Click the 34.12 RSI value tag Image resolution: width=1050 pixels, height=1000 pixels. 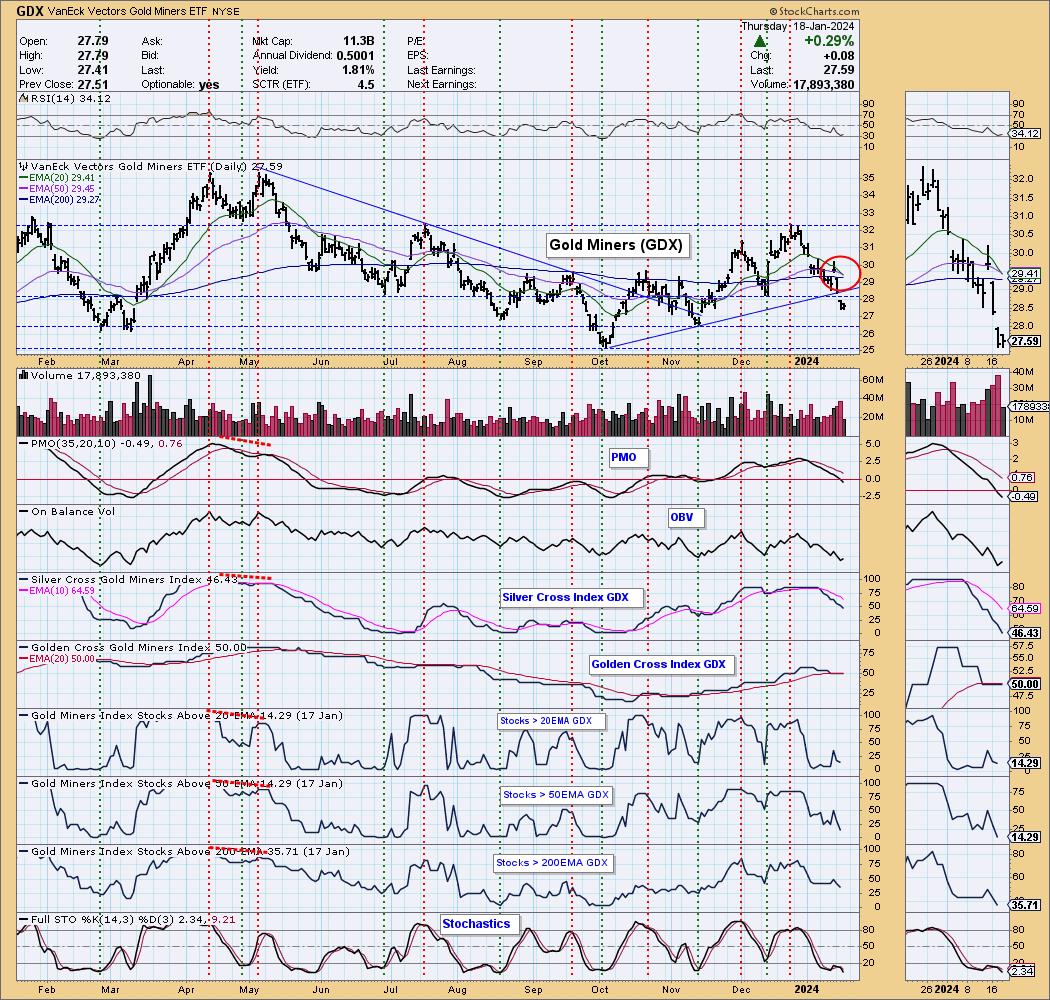tap(1025, 133)
